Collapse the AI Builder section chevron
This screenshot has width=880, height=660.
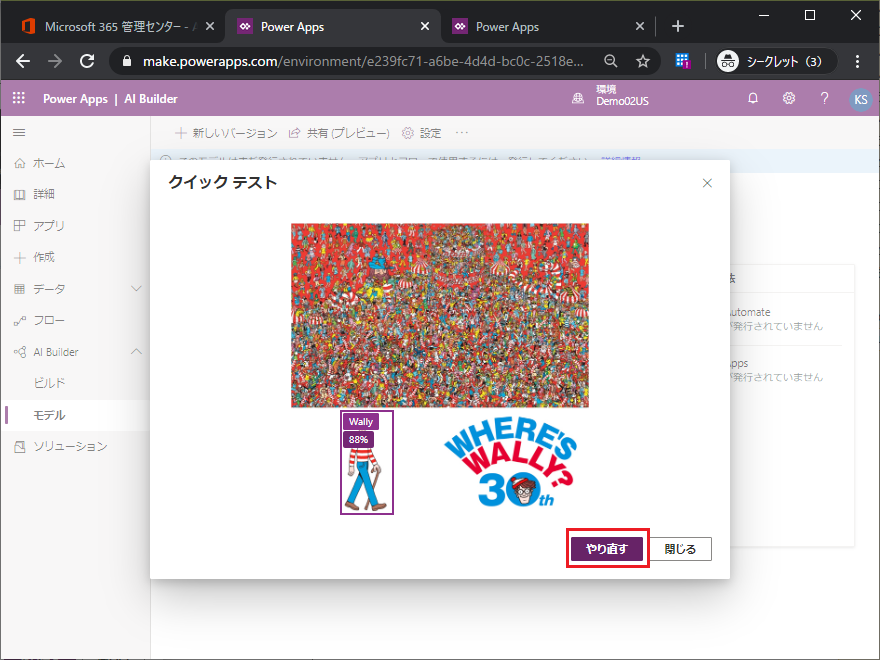click(136, 352)
